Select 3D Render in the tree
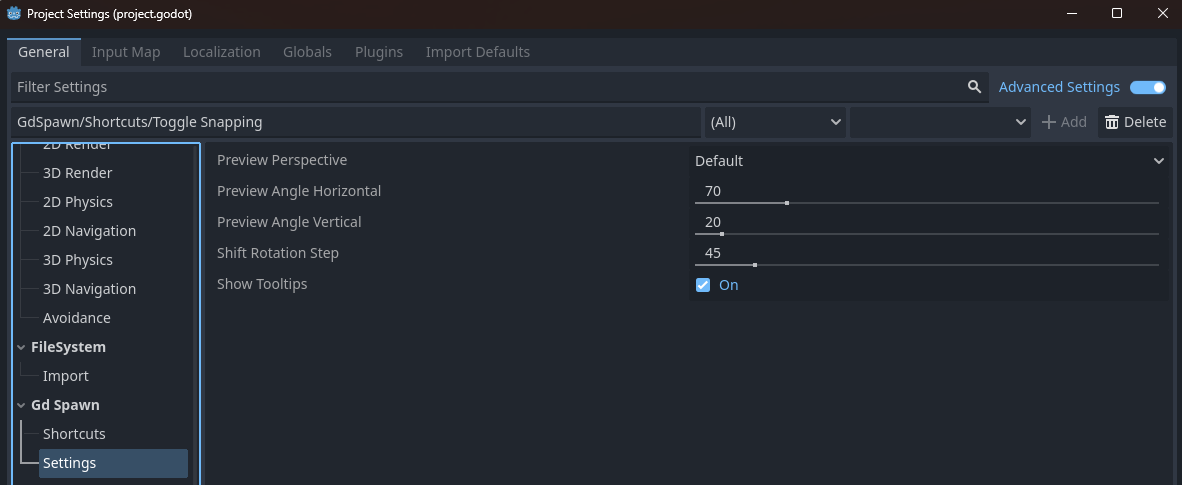Viewport: 1182px width, 485px height. click(78, 173)
